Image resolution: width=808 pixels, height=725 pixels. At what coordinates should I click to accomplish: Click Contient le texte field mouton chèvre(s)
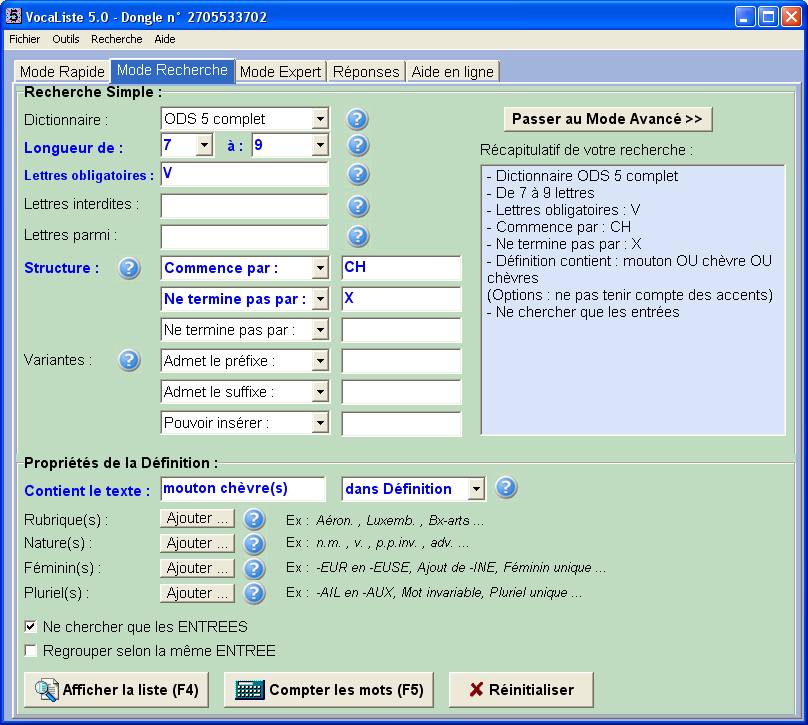(x=243, y=488)
